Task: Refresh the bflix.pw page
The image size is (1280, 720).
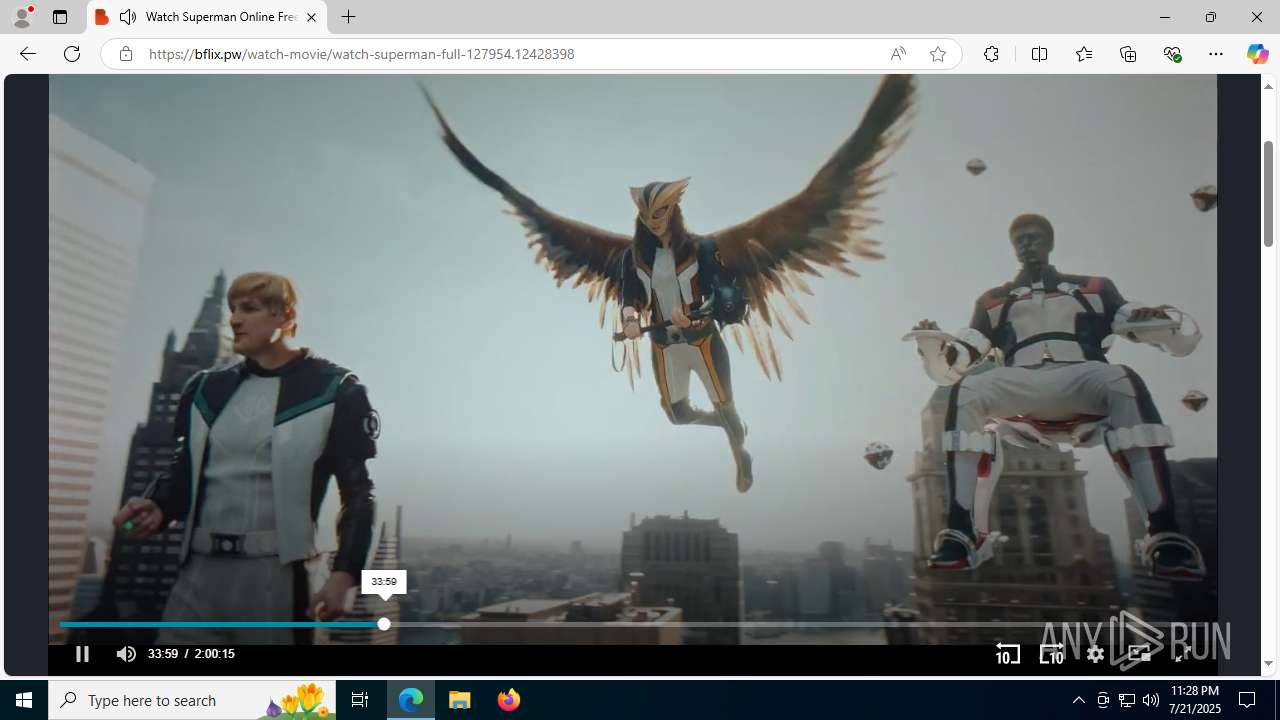Action: [72, 54]
